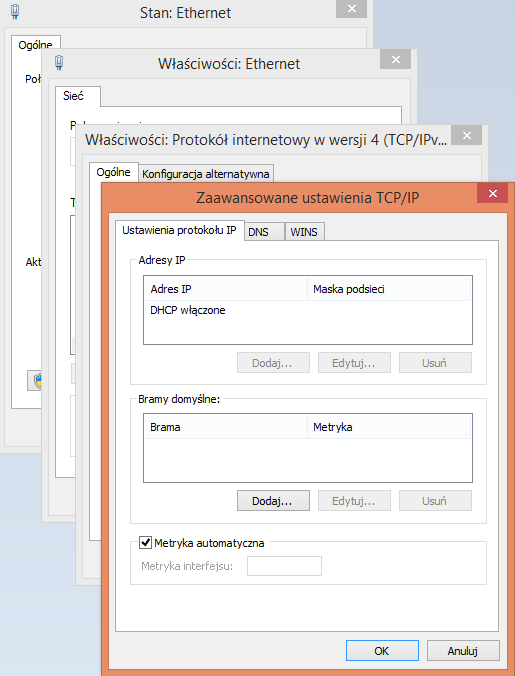Click the Anuluj button
Viewport: 515px width, 676px height.
coord(463,651)
